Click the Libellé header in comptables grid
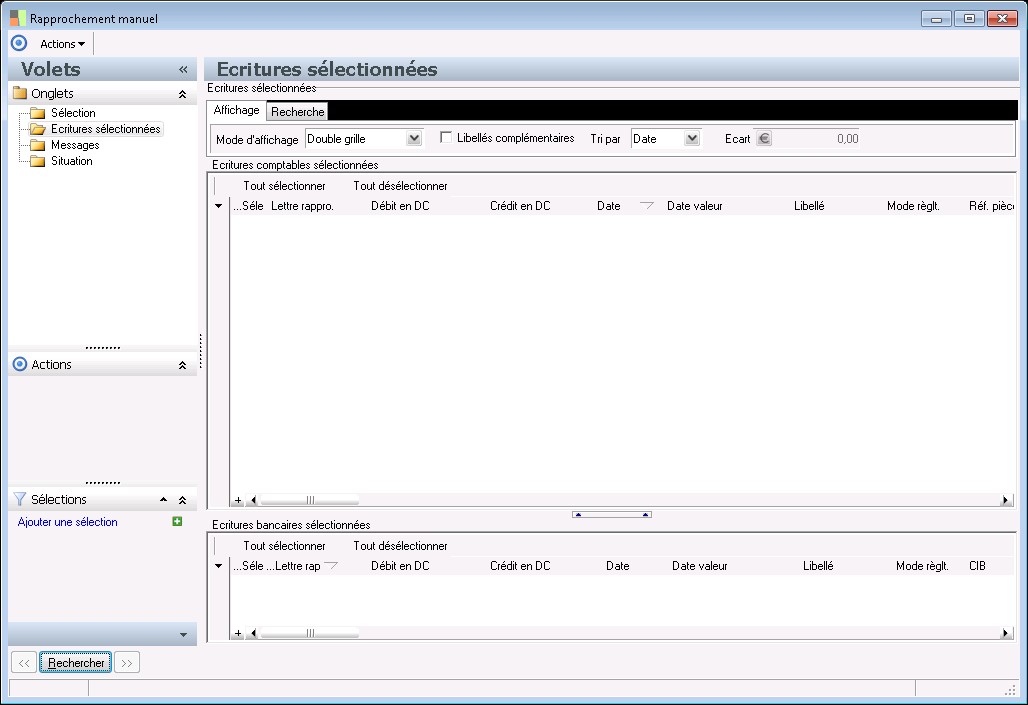 809,206
